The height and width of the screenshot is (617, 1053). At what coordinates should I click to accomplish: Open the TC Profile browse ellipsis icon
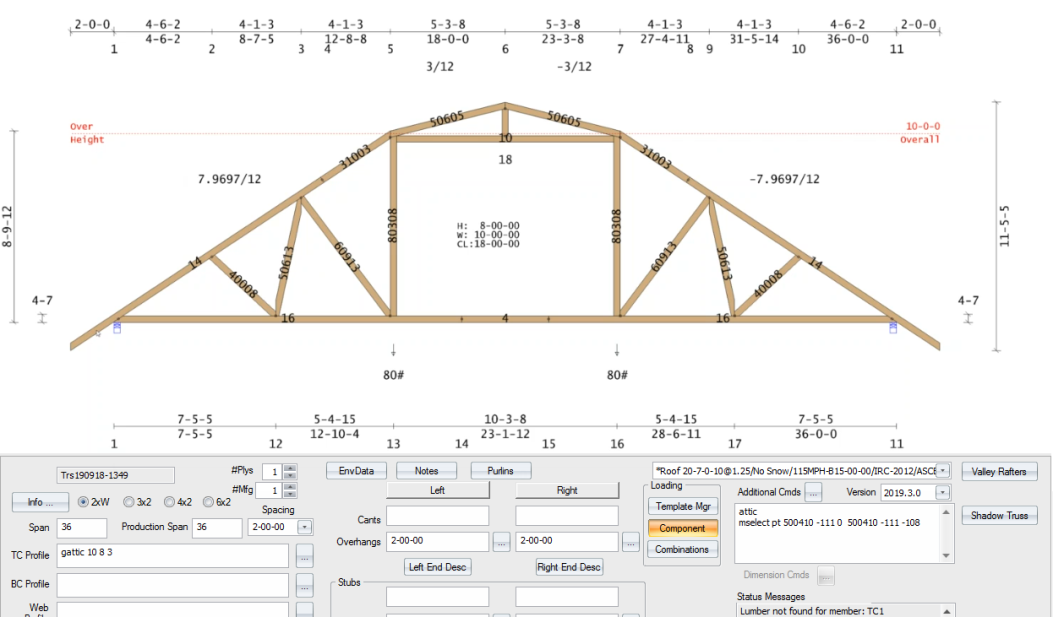tap(304, 558)
